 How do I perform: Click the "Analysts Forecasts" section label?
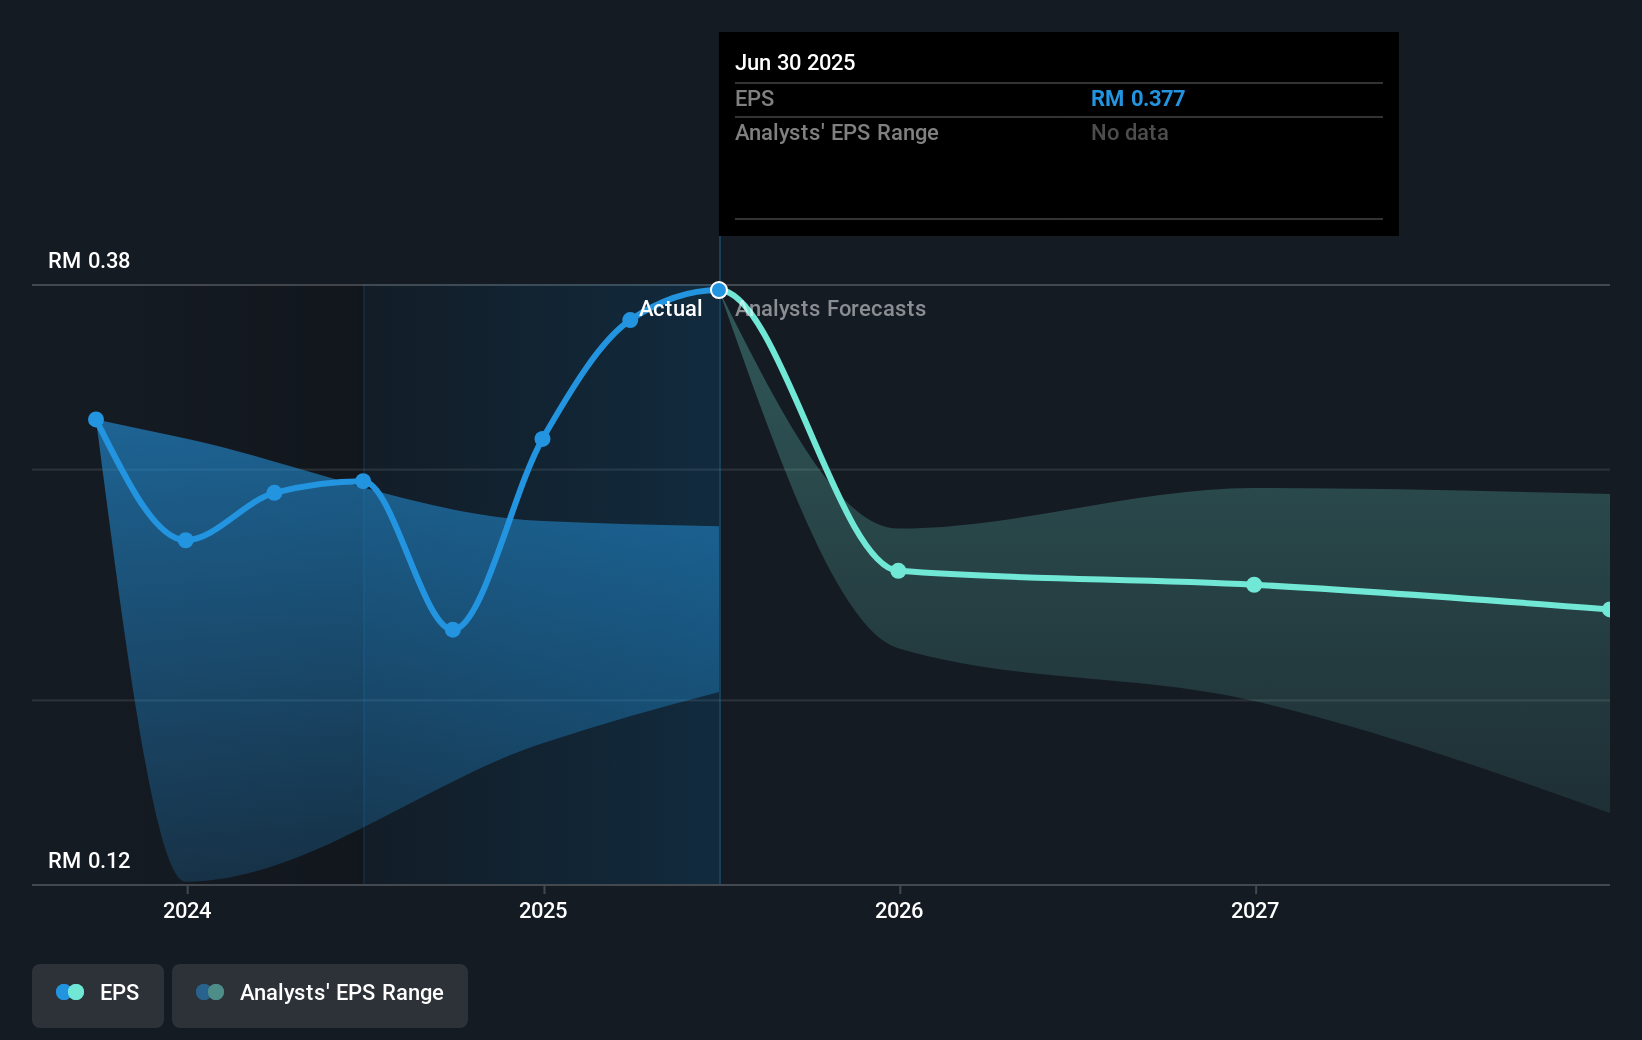[831, 309]
